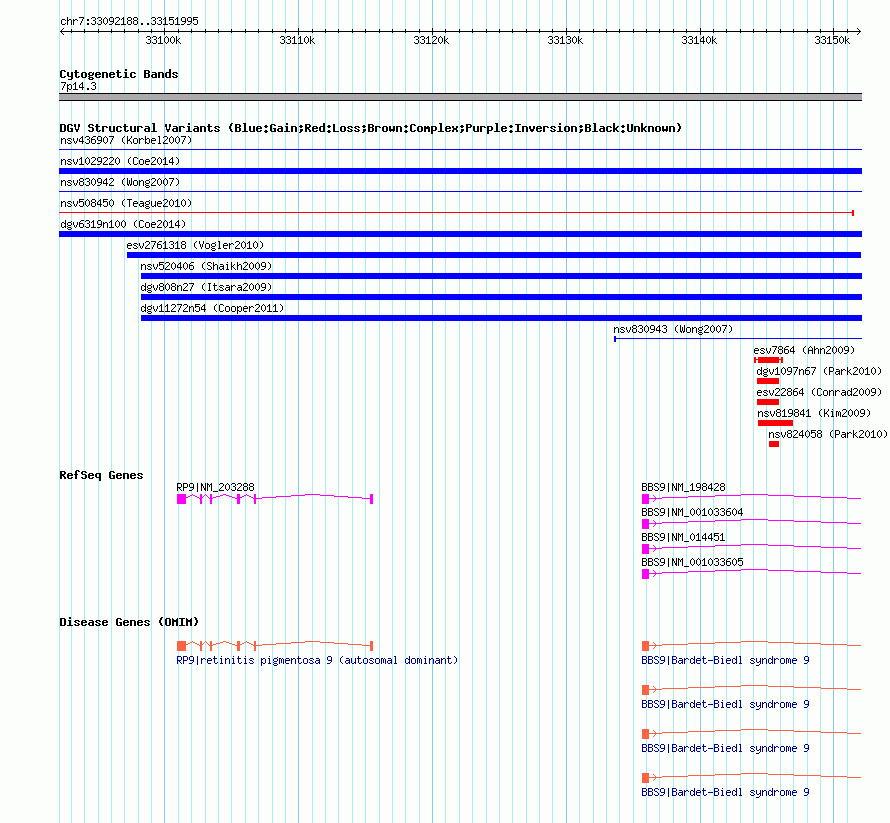This screenshot has width=890, height=823.
Task: Click the 33110k ruler tick label
Action: (297, 40)
